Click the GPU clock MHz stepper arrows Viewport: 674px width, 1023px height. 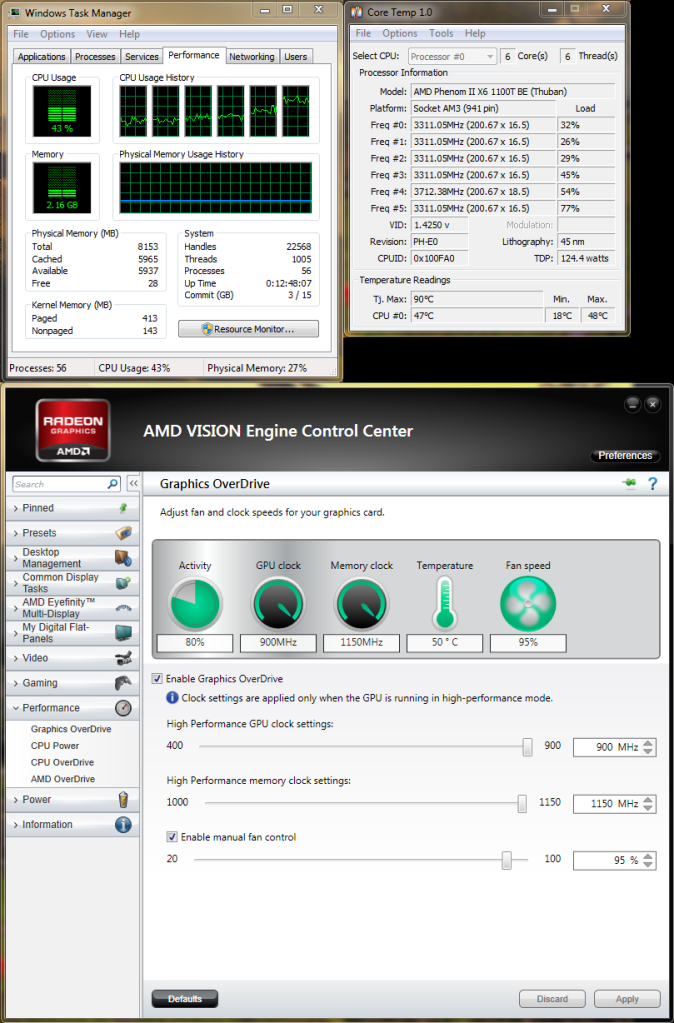(647, 747)
